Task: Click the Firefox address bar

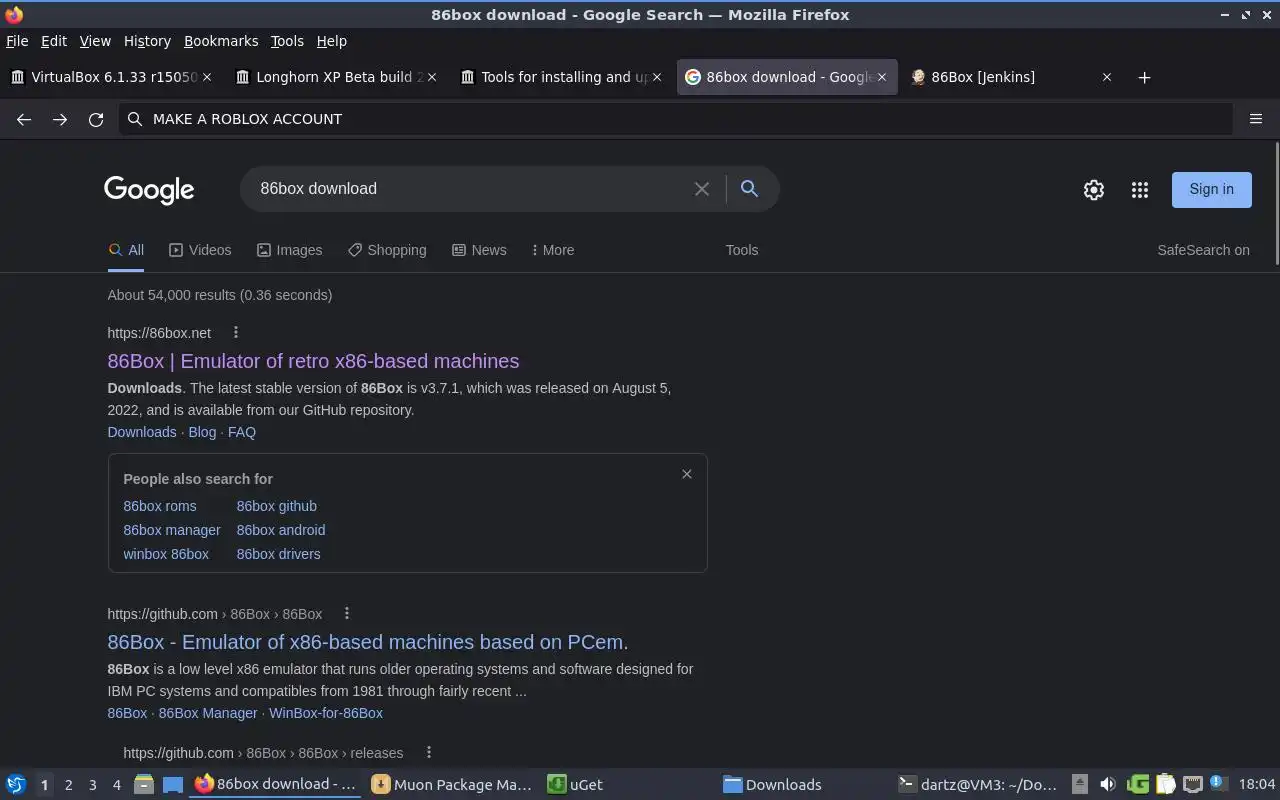Action: [675, 119]
